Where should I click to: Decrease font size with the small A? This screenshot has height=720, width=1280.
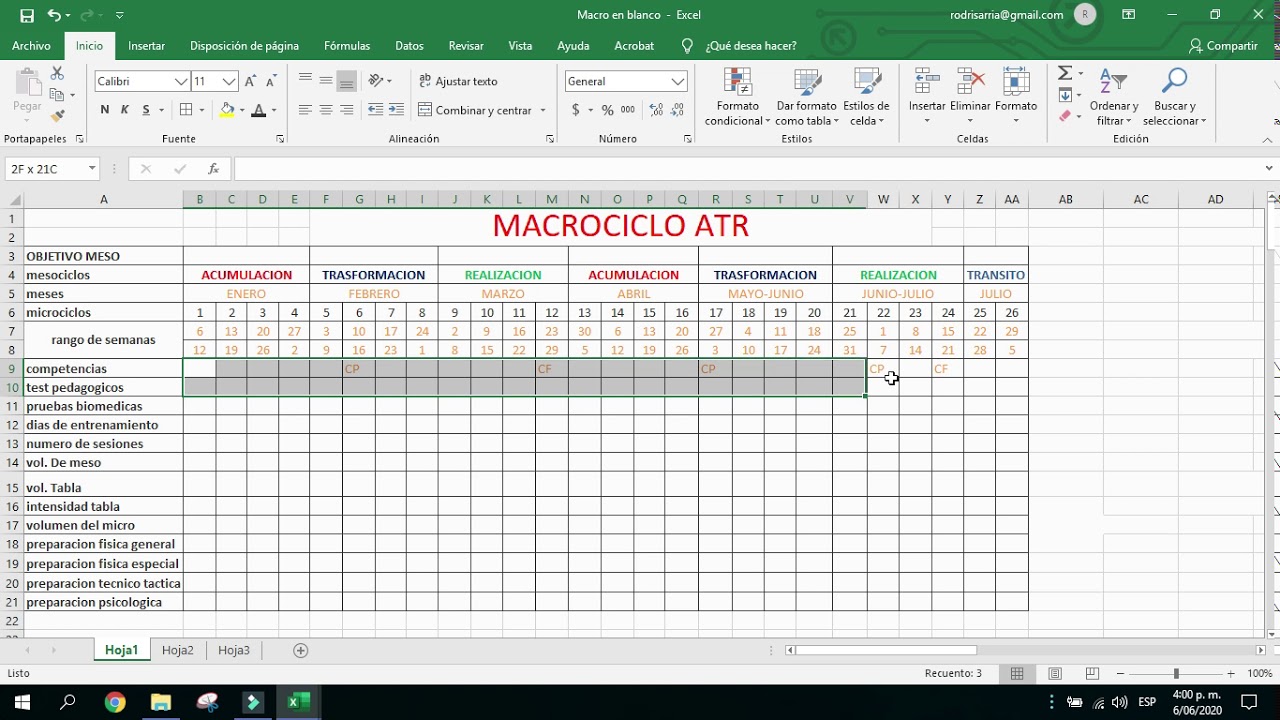pyautogui.click(x=272, y=81)
